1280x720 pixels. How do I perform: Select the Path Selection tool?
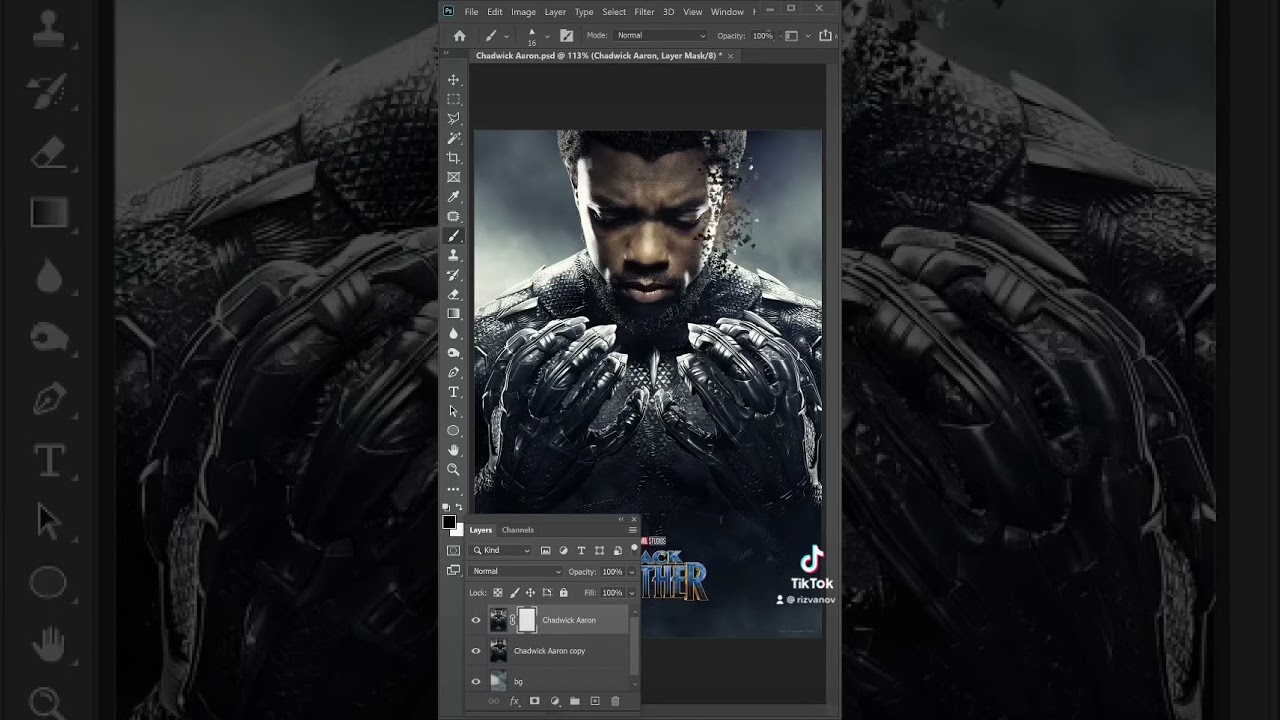click(453, 411)
